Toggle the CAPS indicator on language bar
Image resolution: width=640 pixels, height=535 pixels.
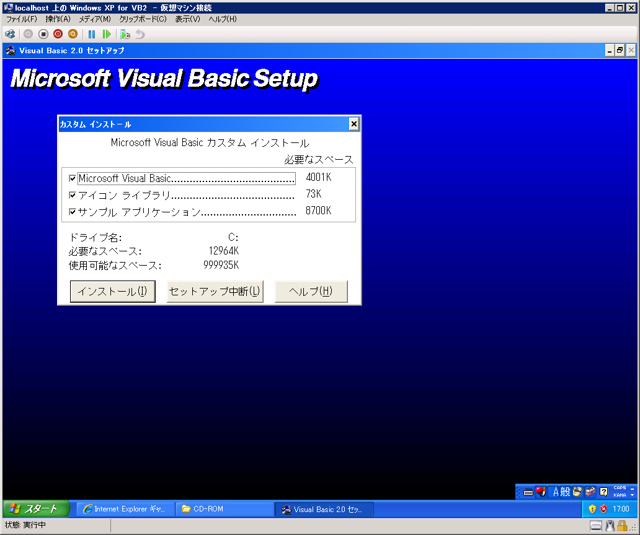click(620, 488)
